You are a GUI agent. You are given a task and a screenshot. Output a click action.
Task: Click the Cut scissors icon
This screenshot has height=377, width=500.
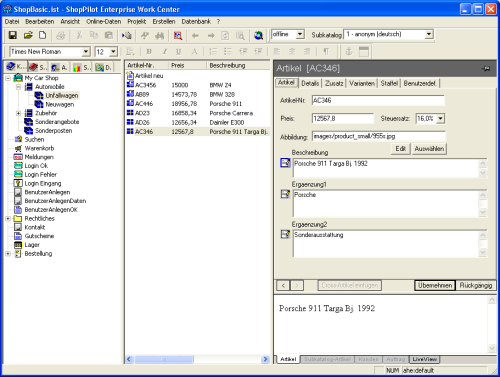point(79,35)
